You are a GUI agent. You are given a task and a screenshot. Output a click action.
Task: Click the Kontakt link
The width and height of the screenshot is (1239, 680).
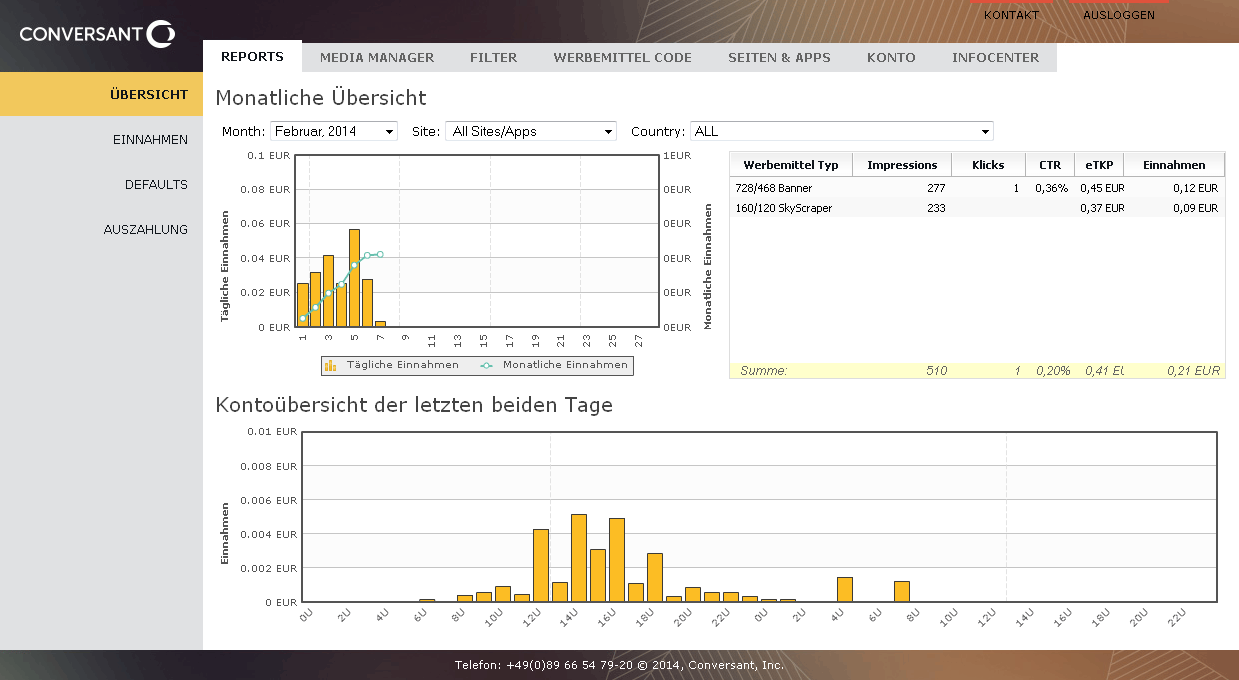pos(1011,15)
